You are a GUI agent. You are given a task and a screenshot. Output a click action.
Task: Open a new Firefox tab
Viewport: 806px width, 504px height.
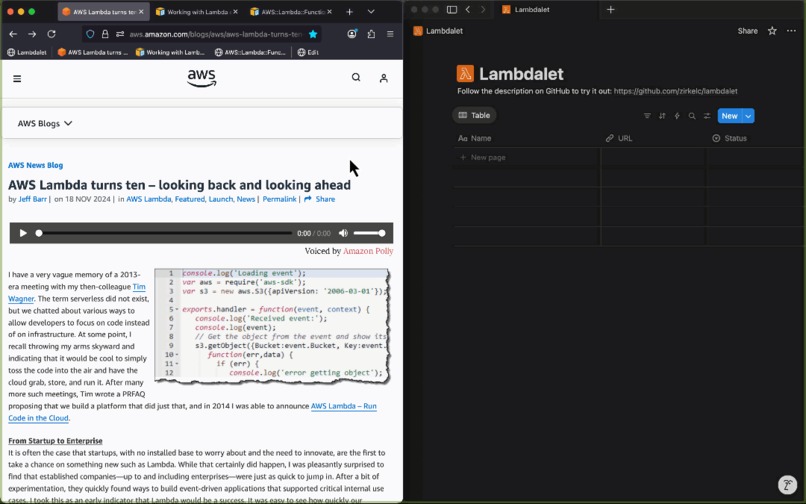(350, 11)
